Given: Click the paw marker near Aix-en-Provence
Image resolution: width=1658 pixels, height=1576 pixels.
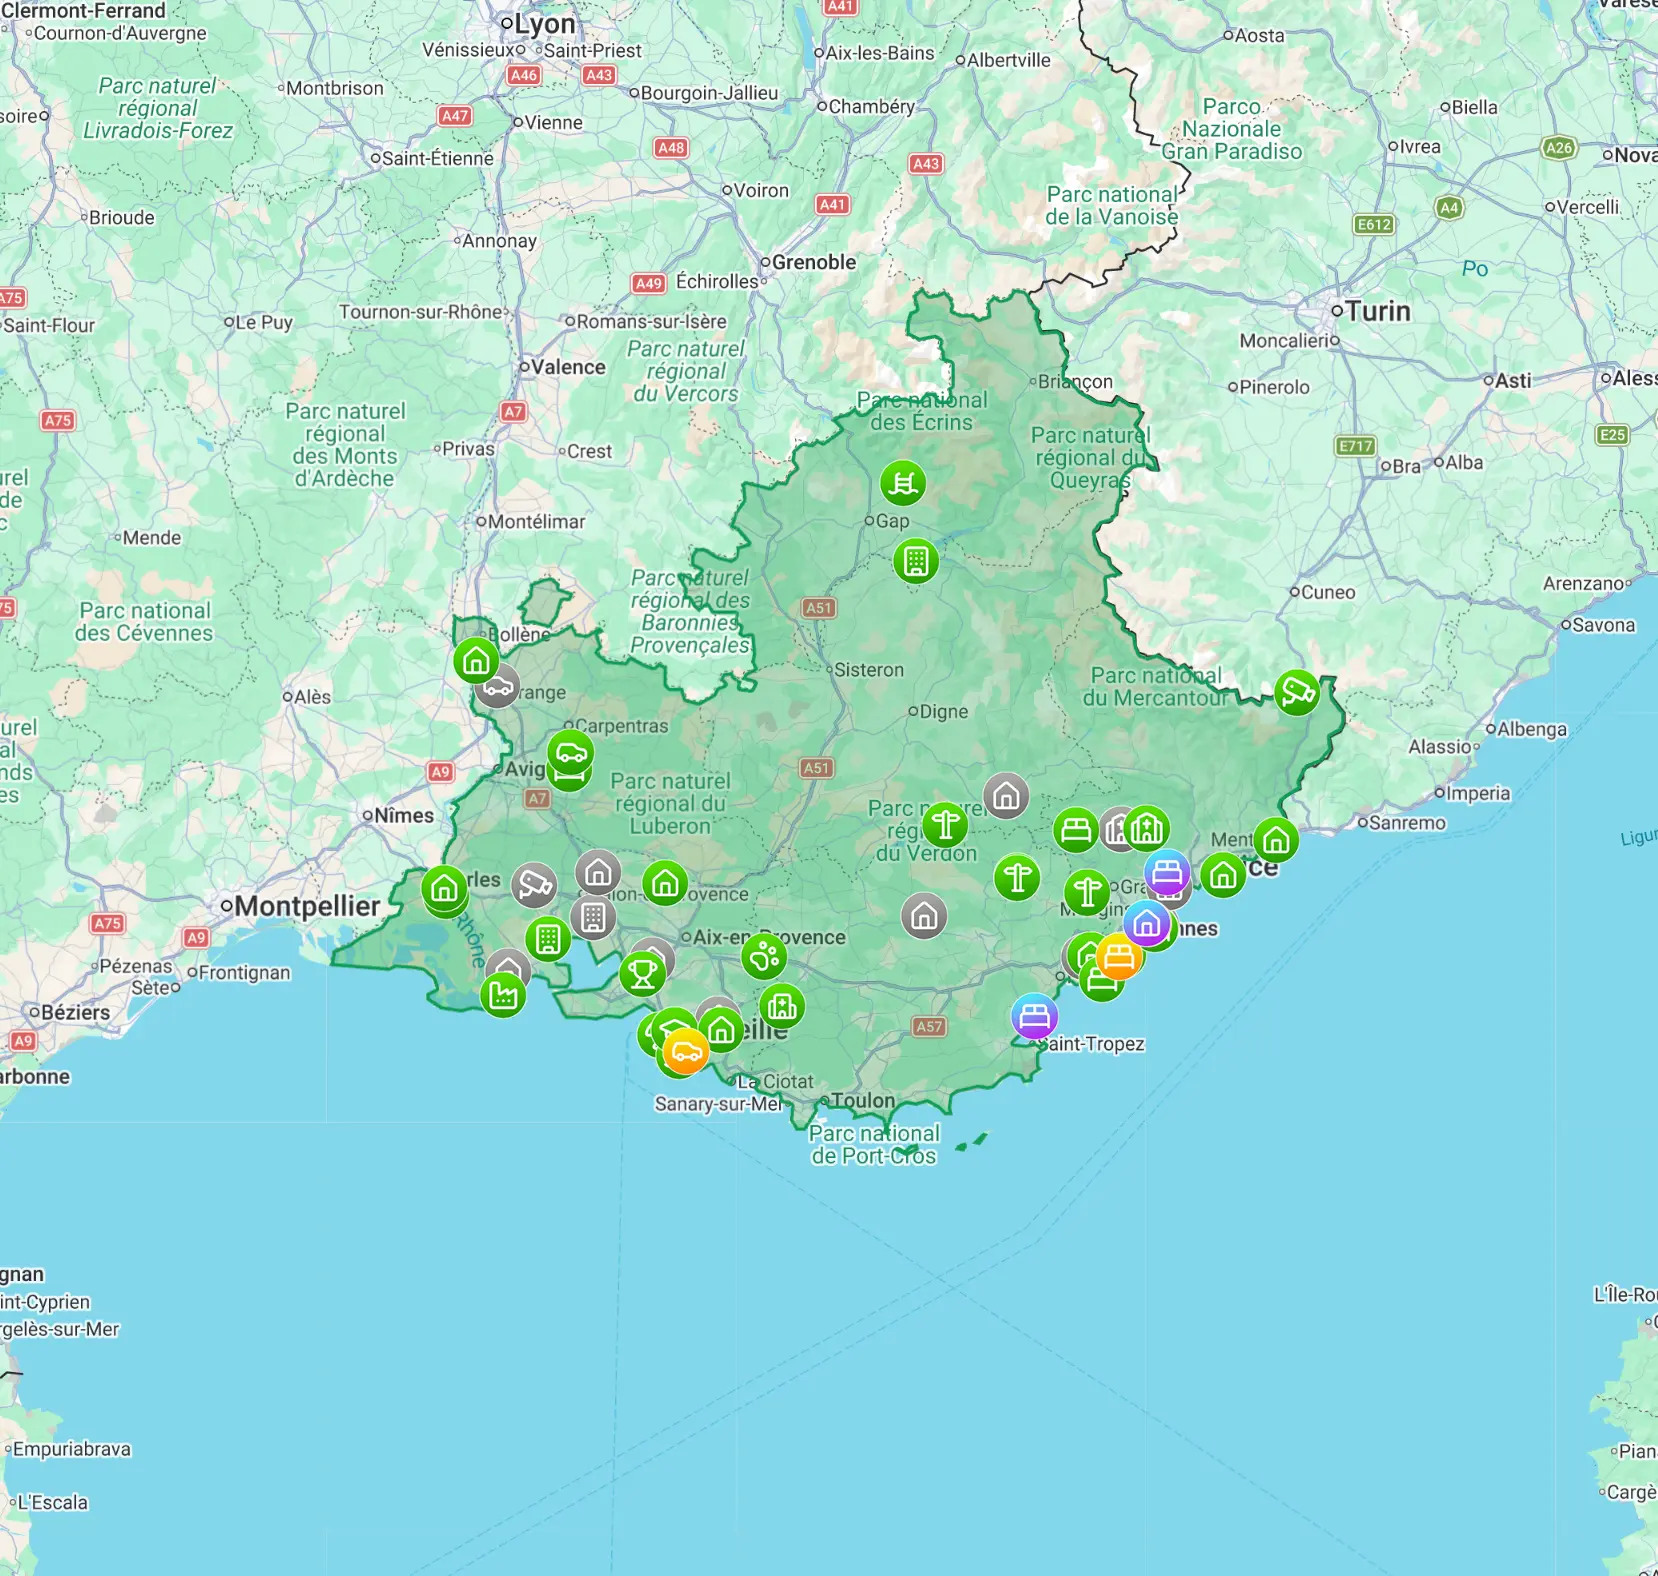Looking at the screenshot, I should [x=763, y=957].
